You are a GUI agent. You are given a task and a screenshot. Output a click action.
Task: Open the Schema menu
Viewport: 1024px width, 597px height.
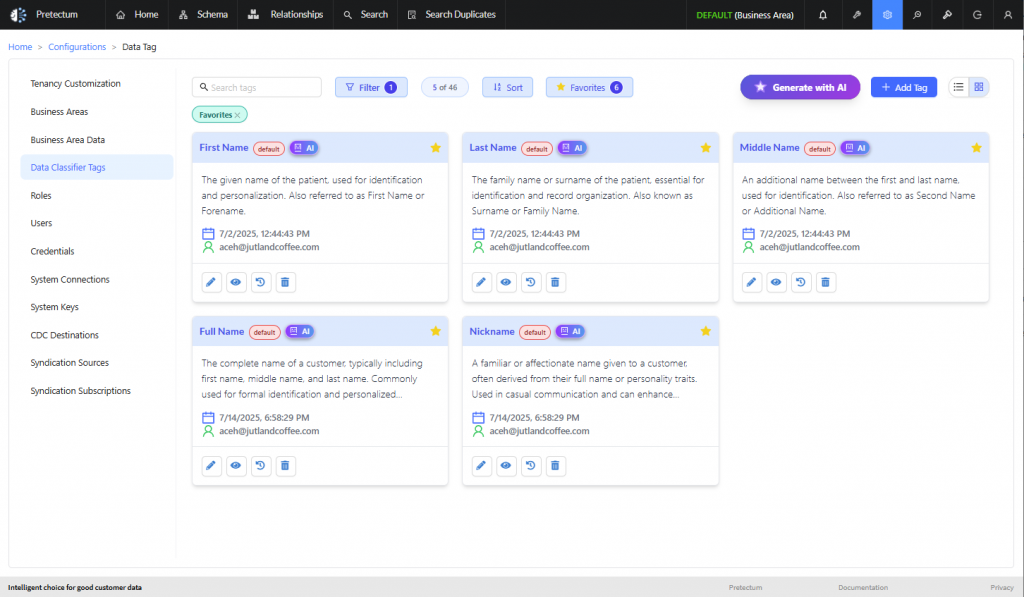tap(203, 14)
